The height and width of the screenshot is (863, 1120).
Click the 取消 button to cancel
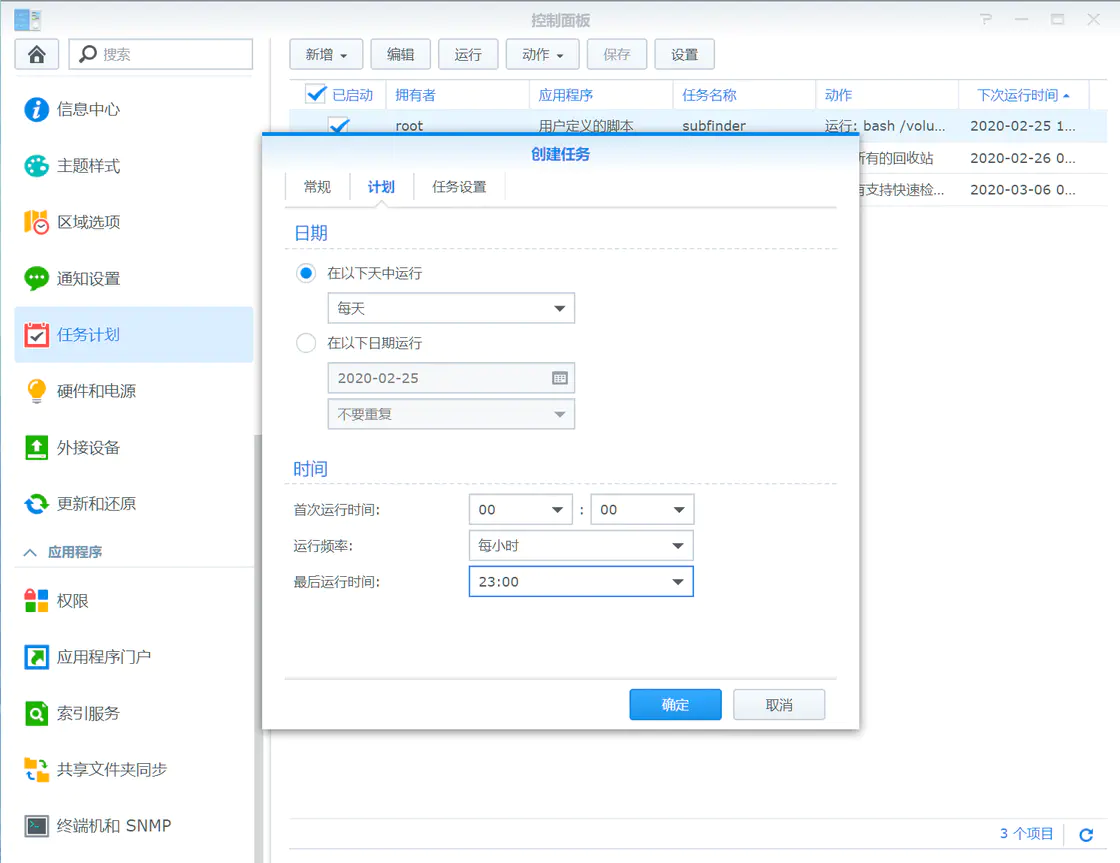pyautogui.click(x=779, y=704)
